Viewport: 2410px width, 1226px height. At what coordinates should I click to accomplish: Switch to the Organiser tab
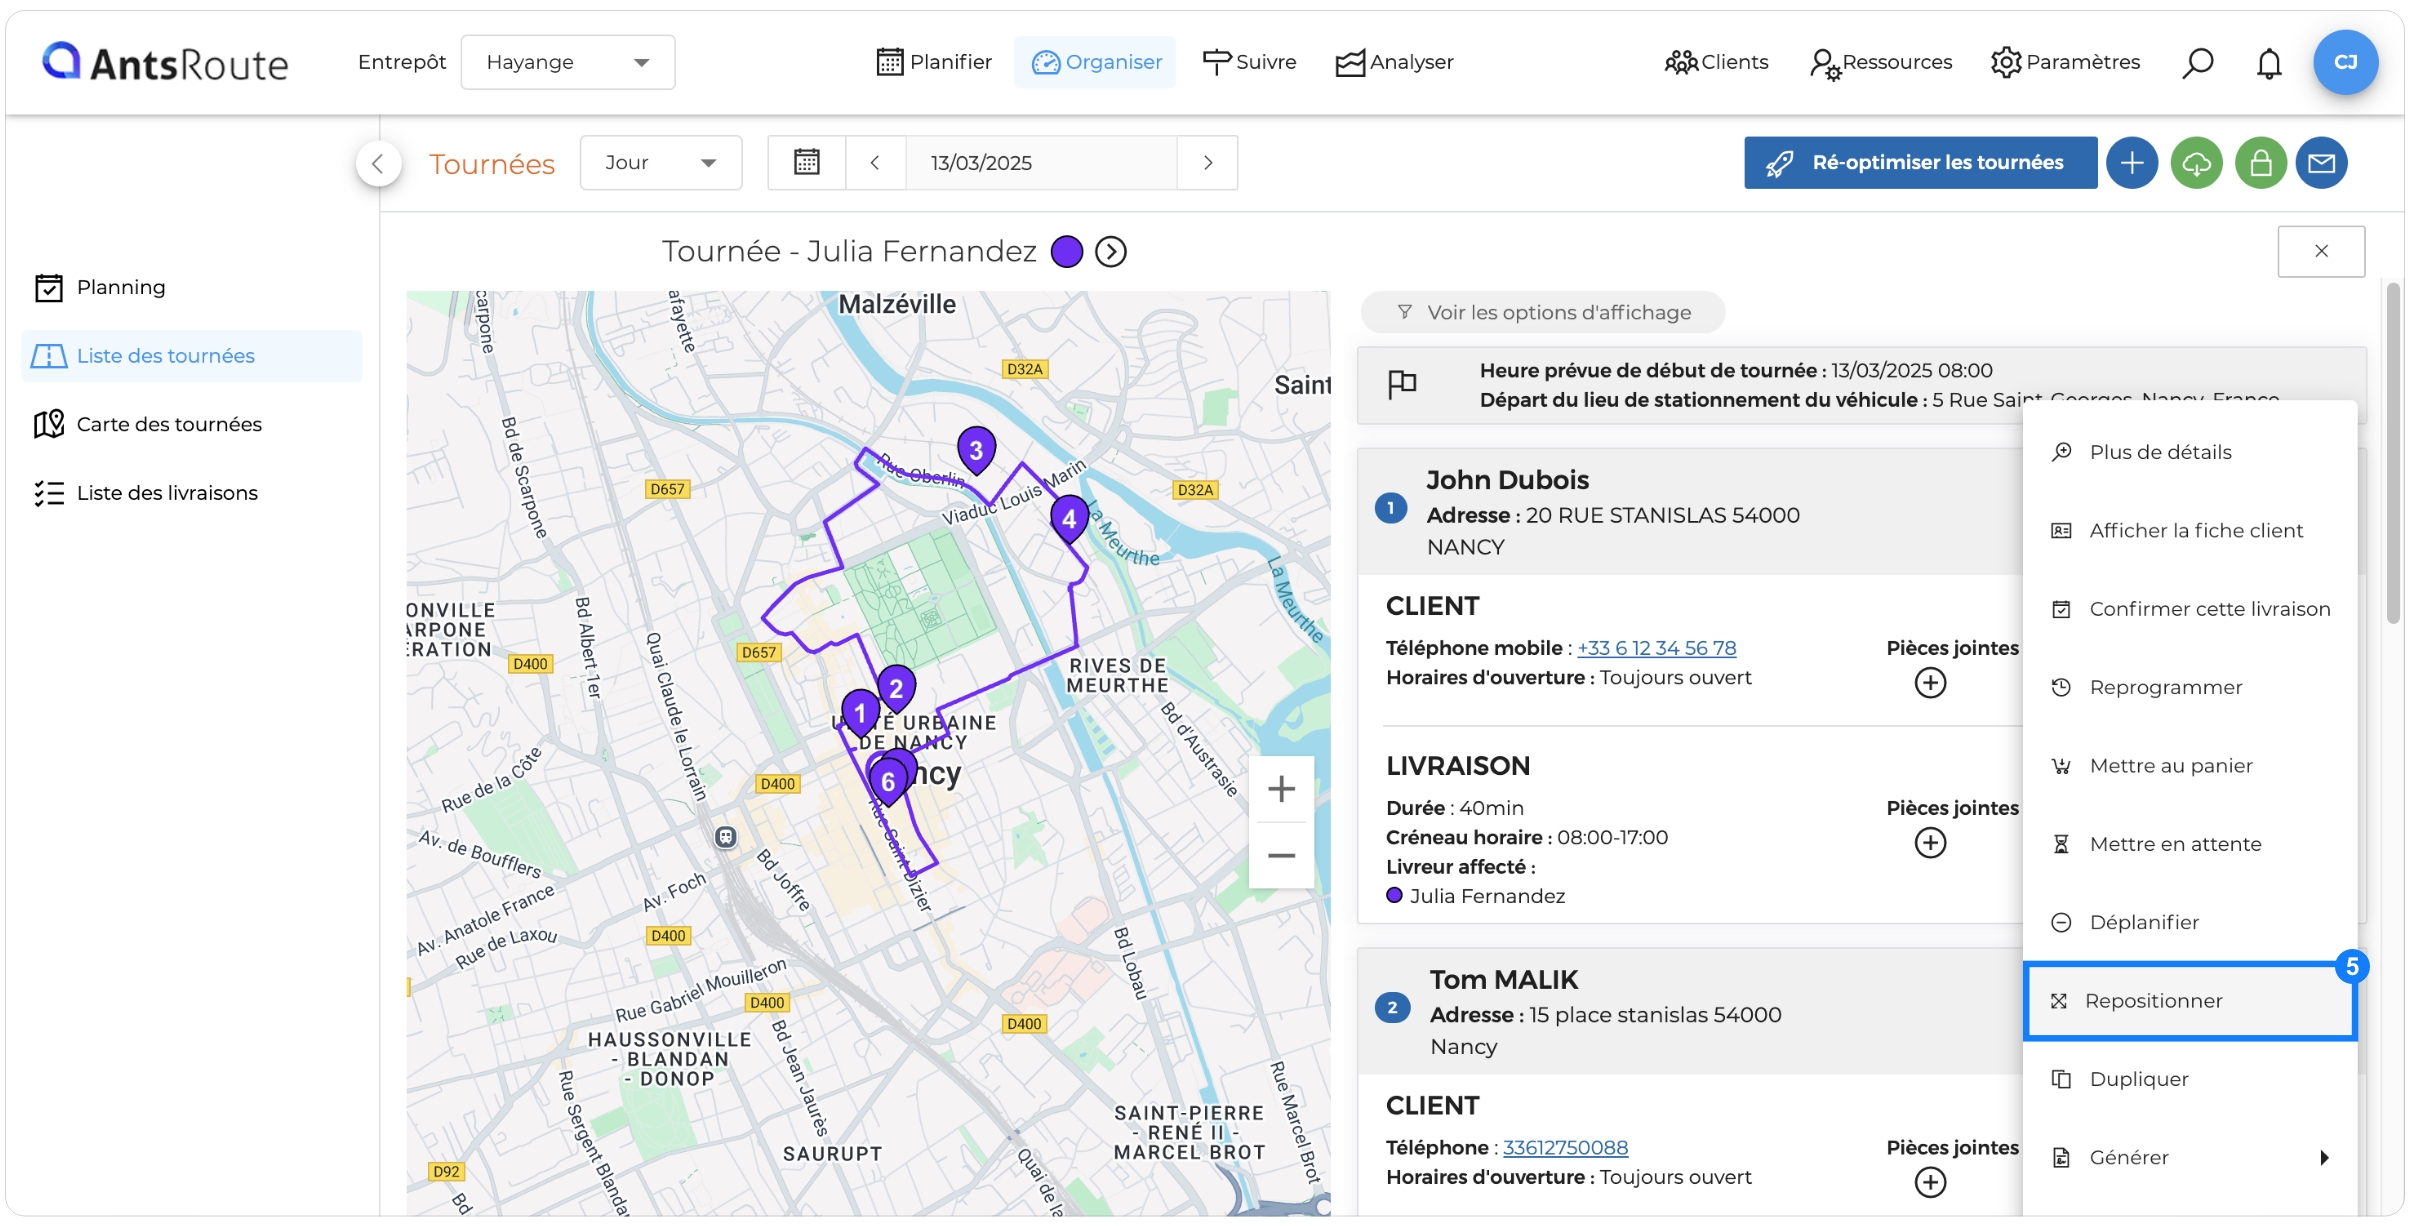pyautogui.click(x=1096, y=62)
